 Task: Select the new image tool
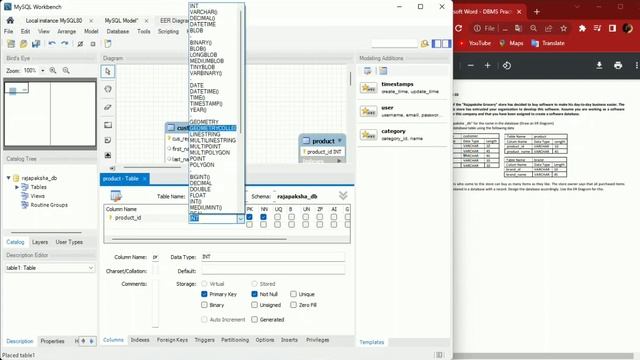108,155
